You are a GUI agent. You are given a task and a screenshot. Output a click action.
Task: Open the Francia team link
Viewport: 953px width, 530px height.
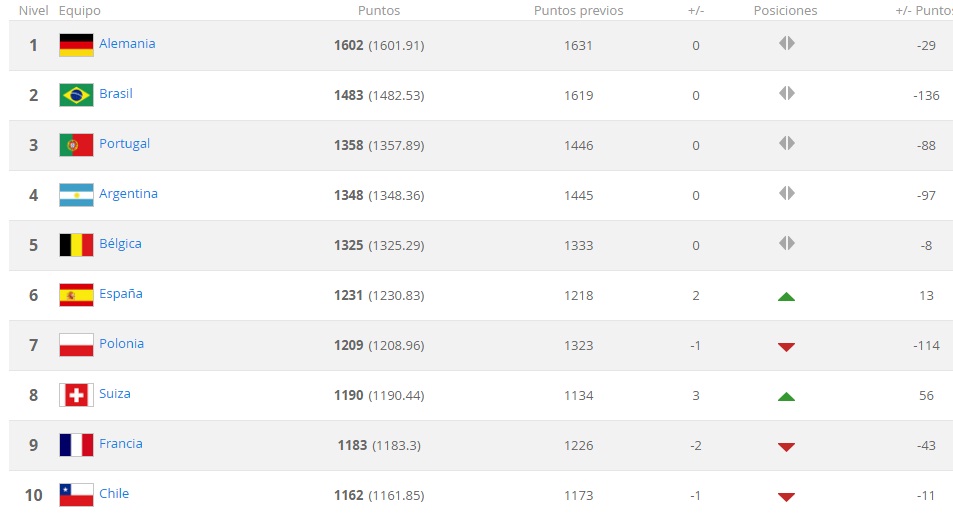(x=120, y=444)
